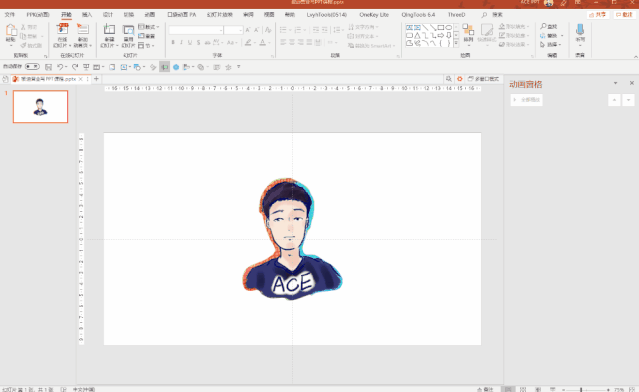Apply Underline formatting
This screenshot has width=639, height=392.
pos(190,42)
